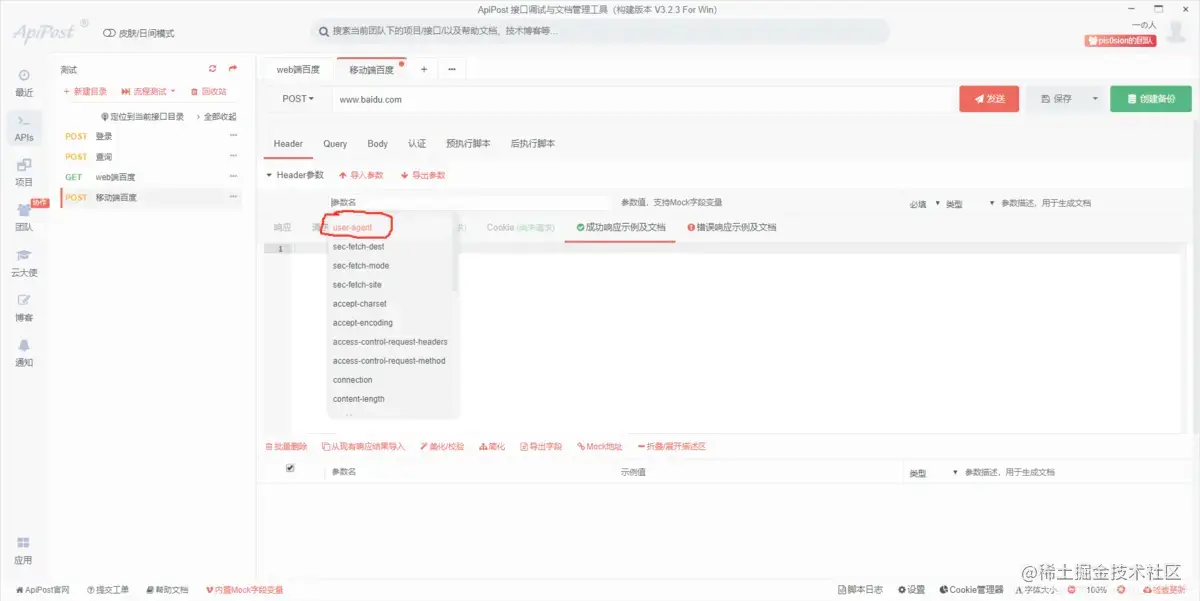Collapse the Header参数 section
Viewport: 1200px width, 601px height.
click(x=269, y=175)
